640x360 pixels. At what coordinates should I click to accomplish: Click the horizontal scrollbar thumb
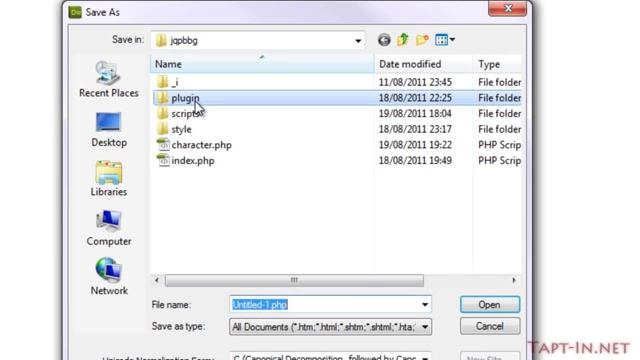pos(294,280)
